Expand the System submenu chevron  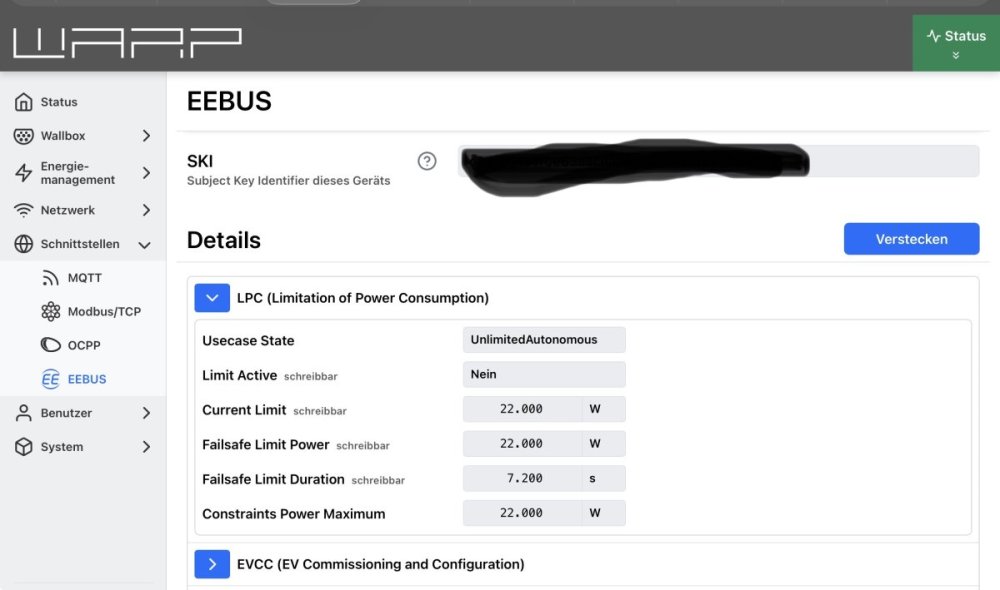pyautogui.click(x=146, y=447)
